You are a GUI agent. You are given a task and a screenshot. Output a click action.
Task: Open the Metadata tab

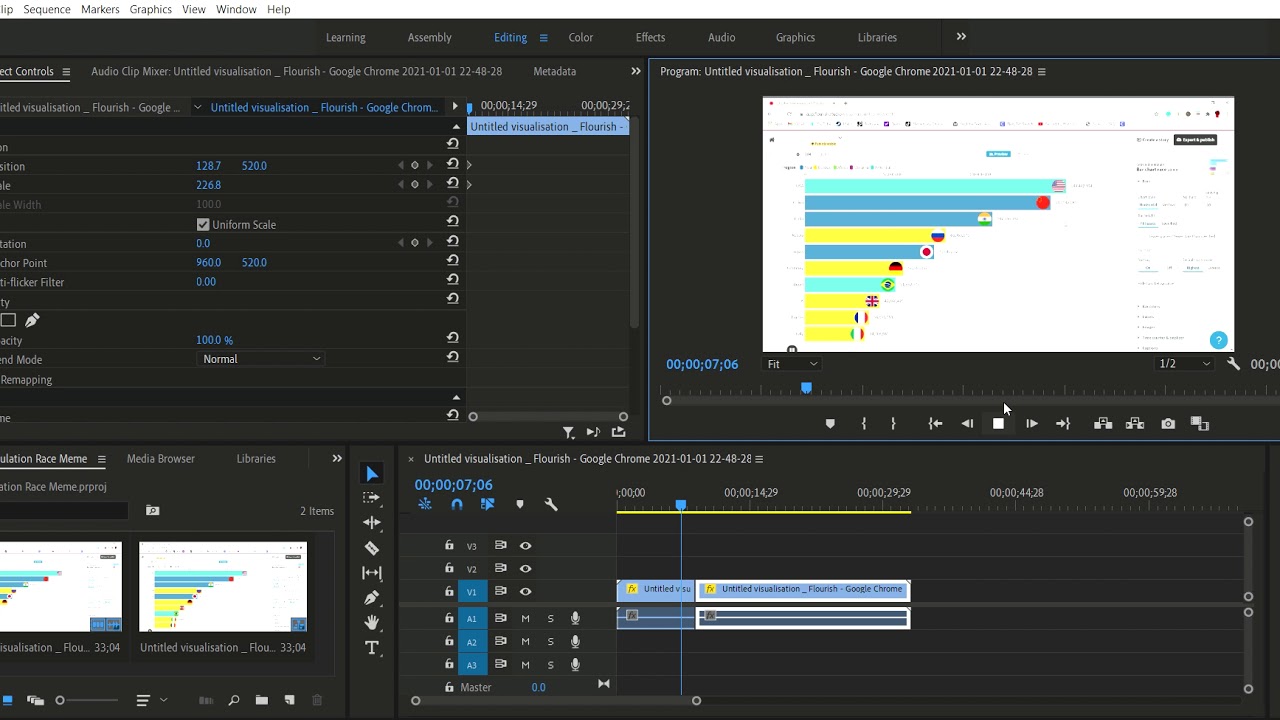tap(554, 72)
